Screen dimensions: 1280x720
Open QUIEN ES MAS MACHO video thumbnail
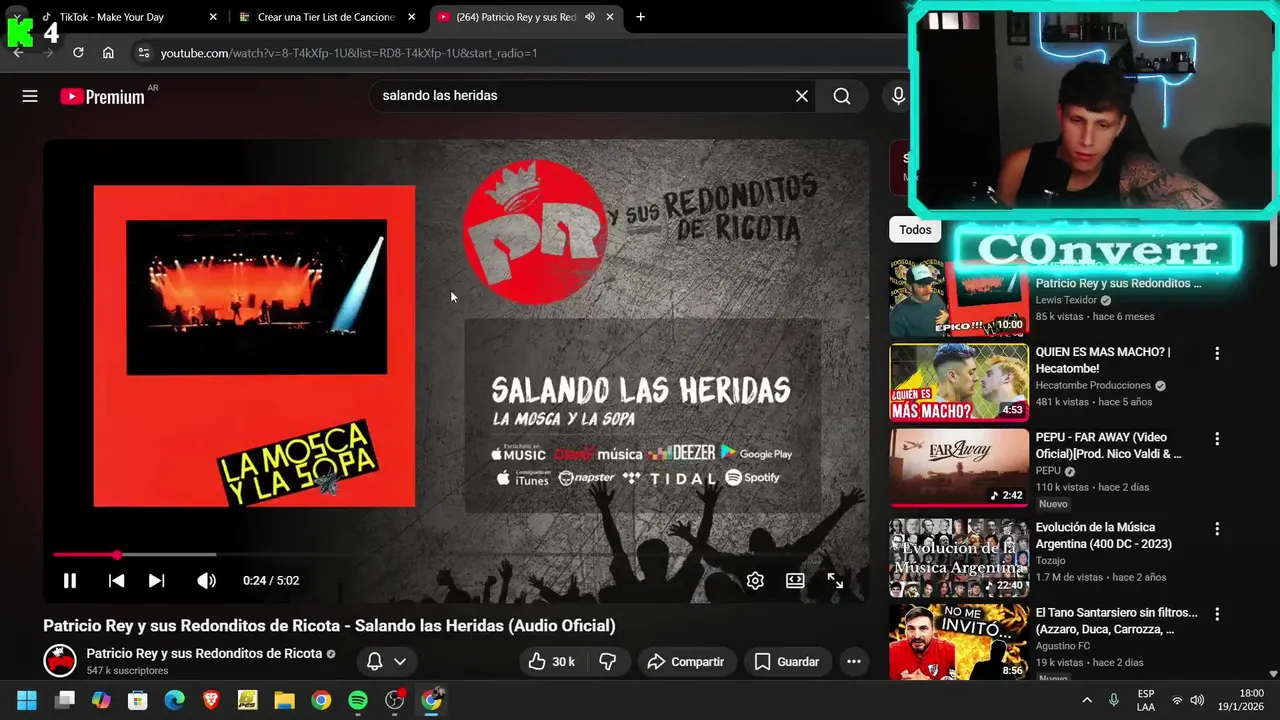point(959,383)
